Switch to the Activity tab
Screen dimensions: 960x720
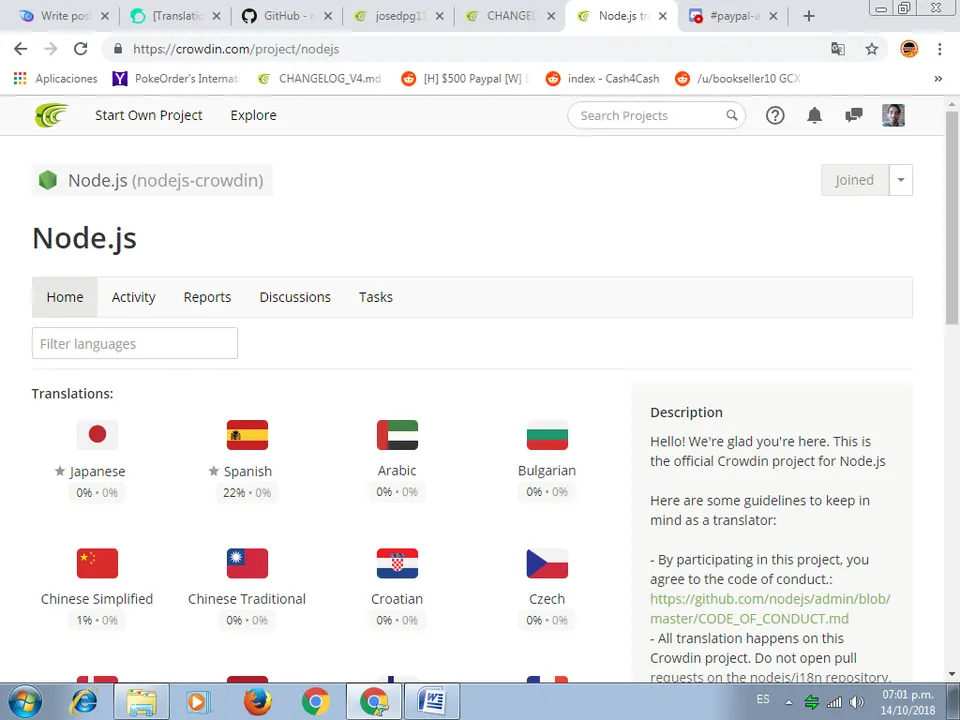click(133, 297)
